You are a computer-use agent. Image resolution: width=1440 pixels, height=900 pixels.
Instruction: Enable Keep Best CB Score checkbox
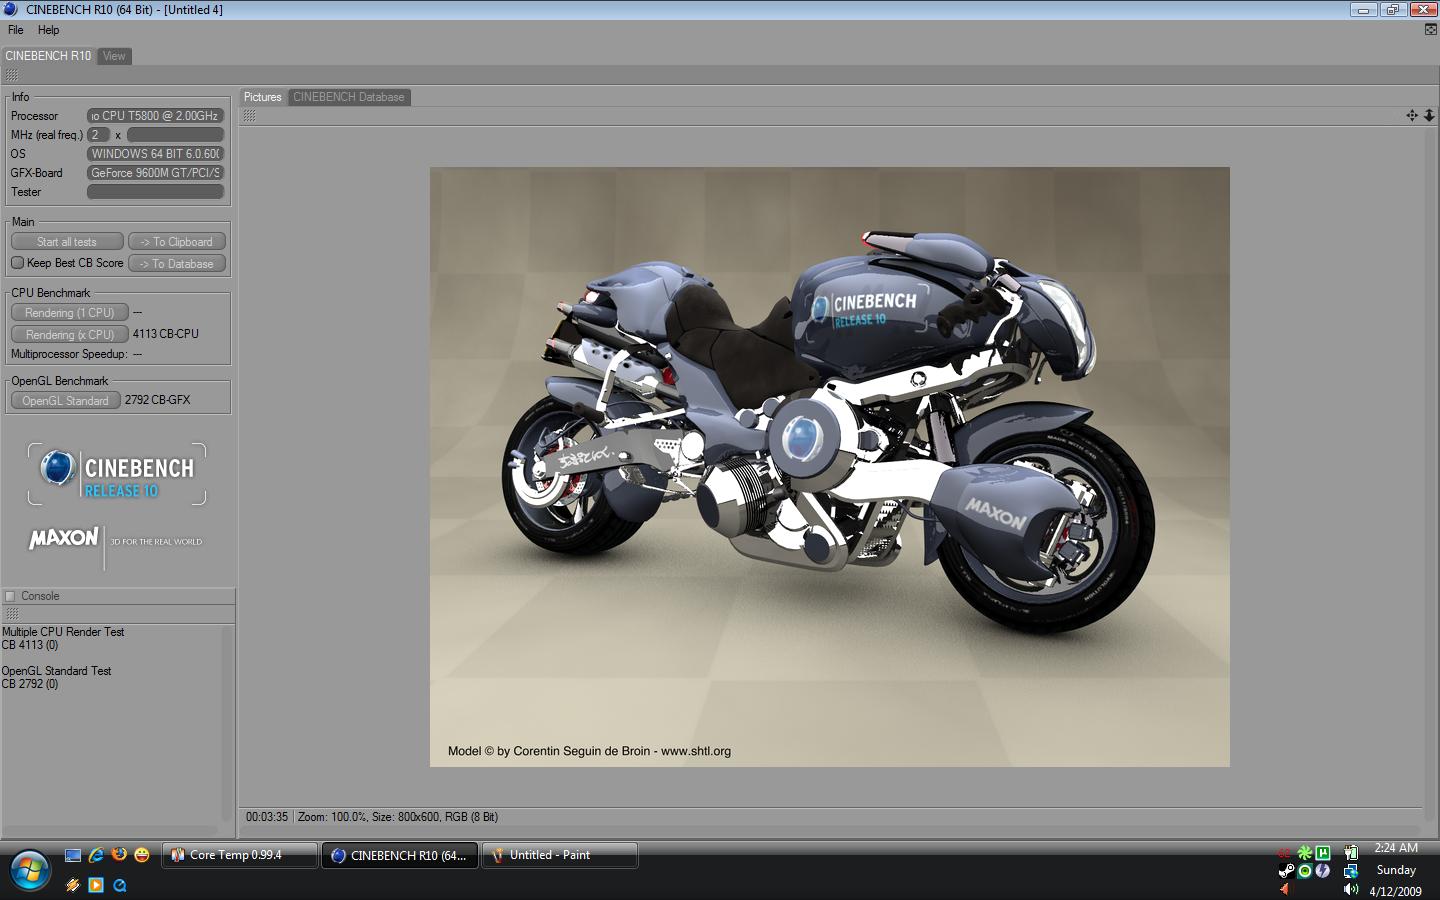tap(17, 263)
